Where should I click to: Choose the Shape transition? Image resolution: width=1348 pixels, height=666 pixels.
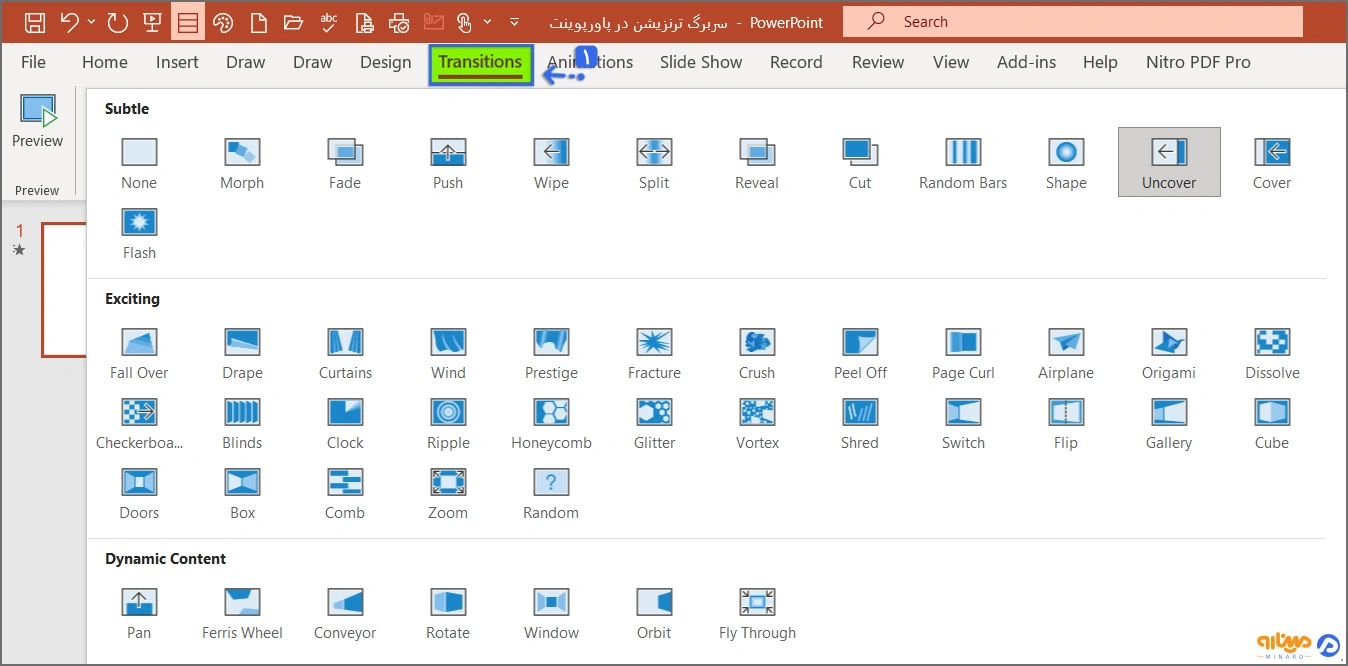[x=1066, y=163]
